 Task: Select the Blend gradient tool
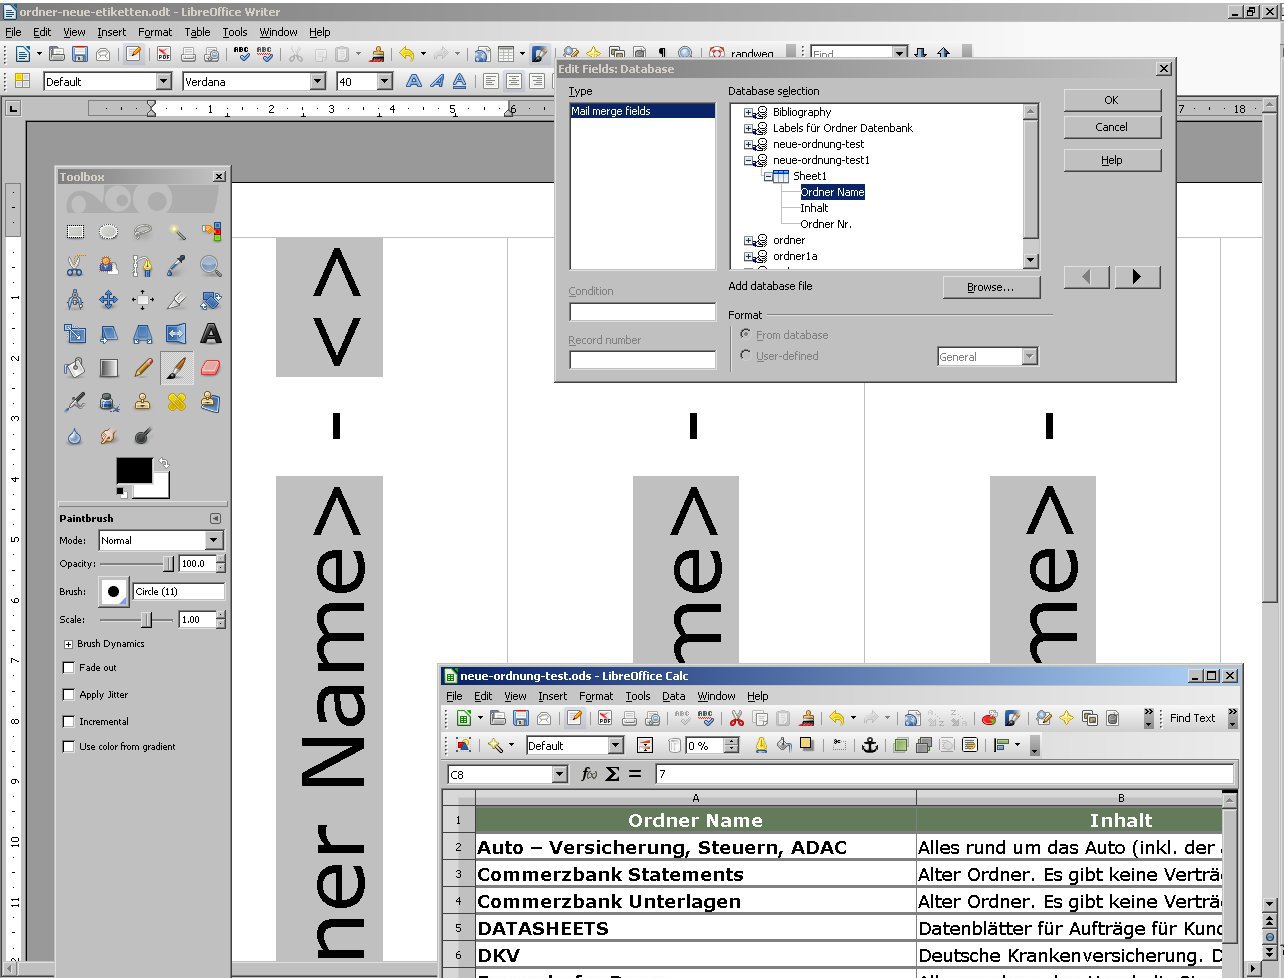click(x=109, y=368)
